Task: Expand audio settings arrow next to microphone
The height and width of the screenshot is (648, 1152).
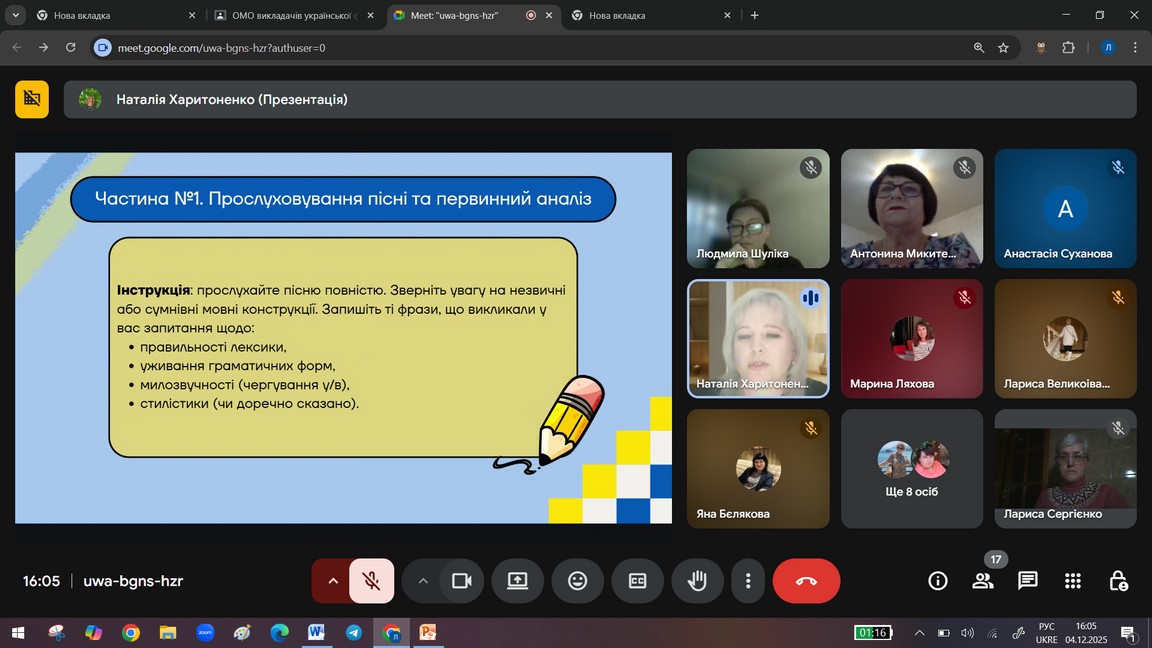Action: coord(332,581)
